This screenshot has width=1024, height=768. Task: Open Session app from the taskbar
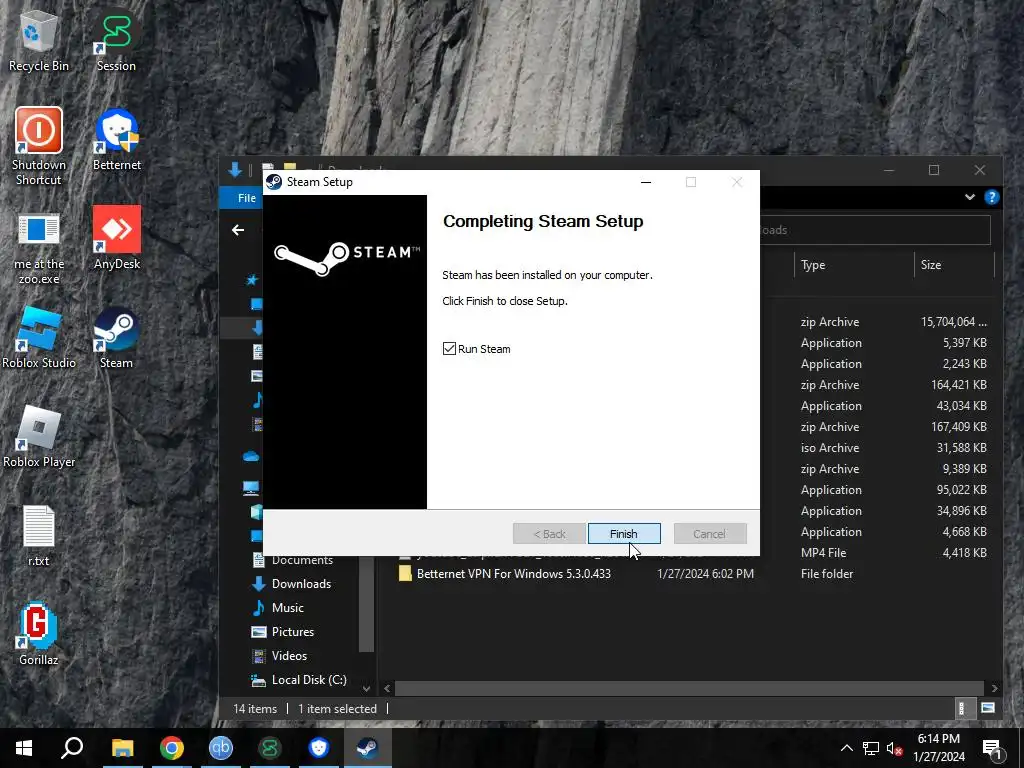pyautogui.click(x=270, y=748)
